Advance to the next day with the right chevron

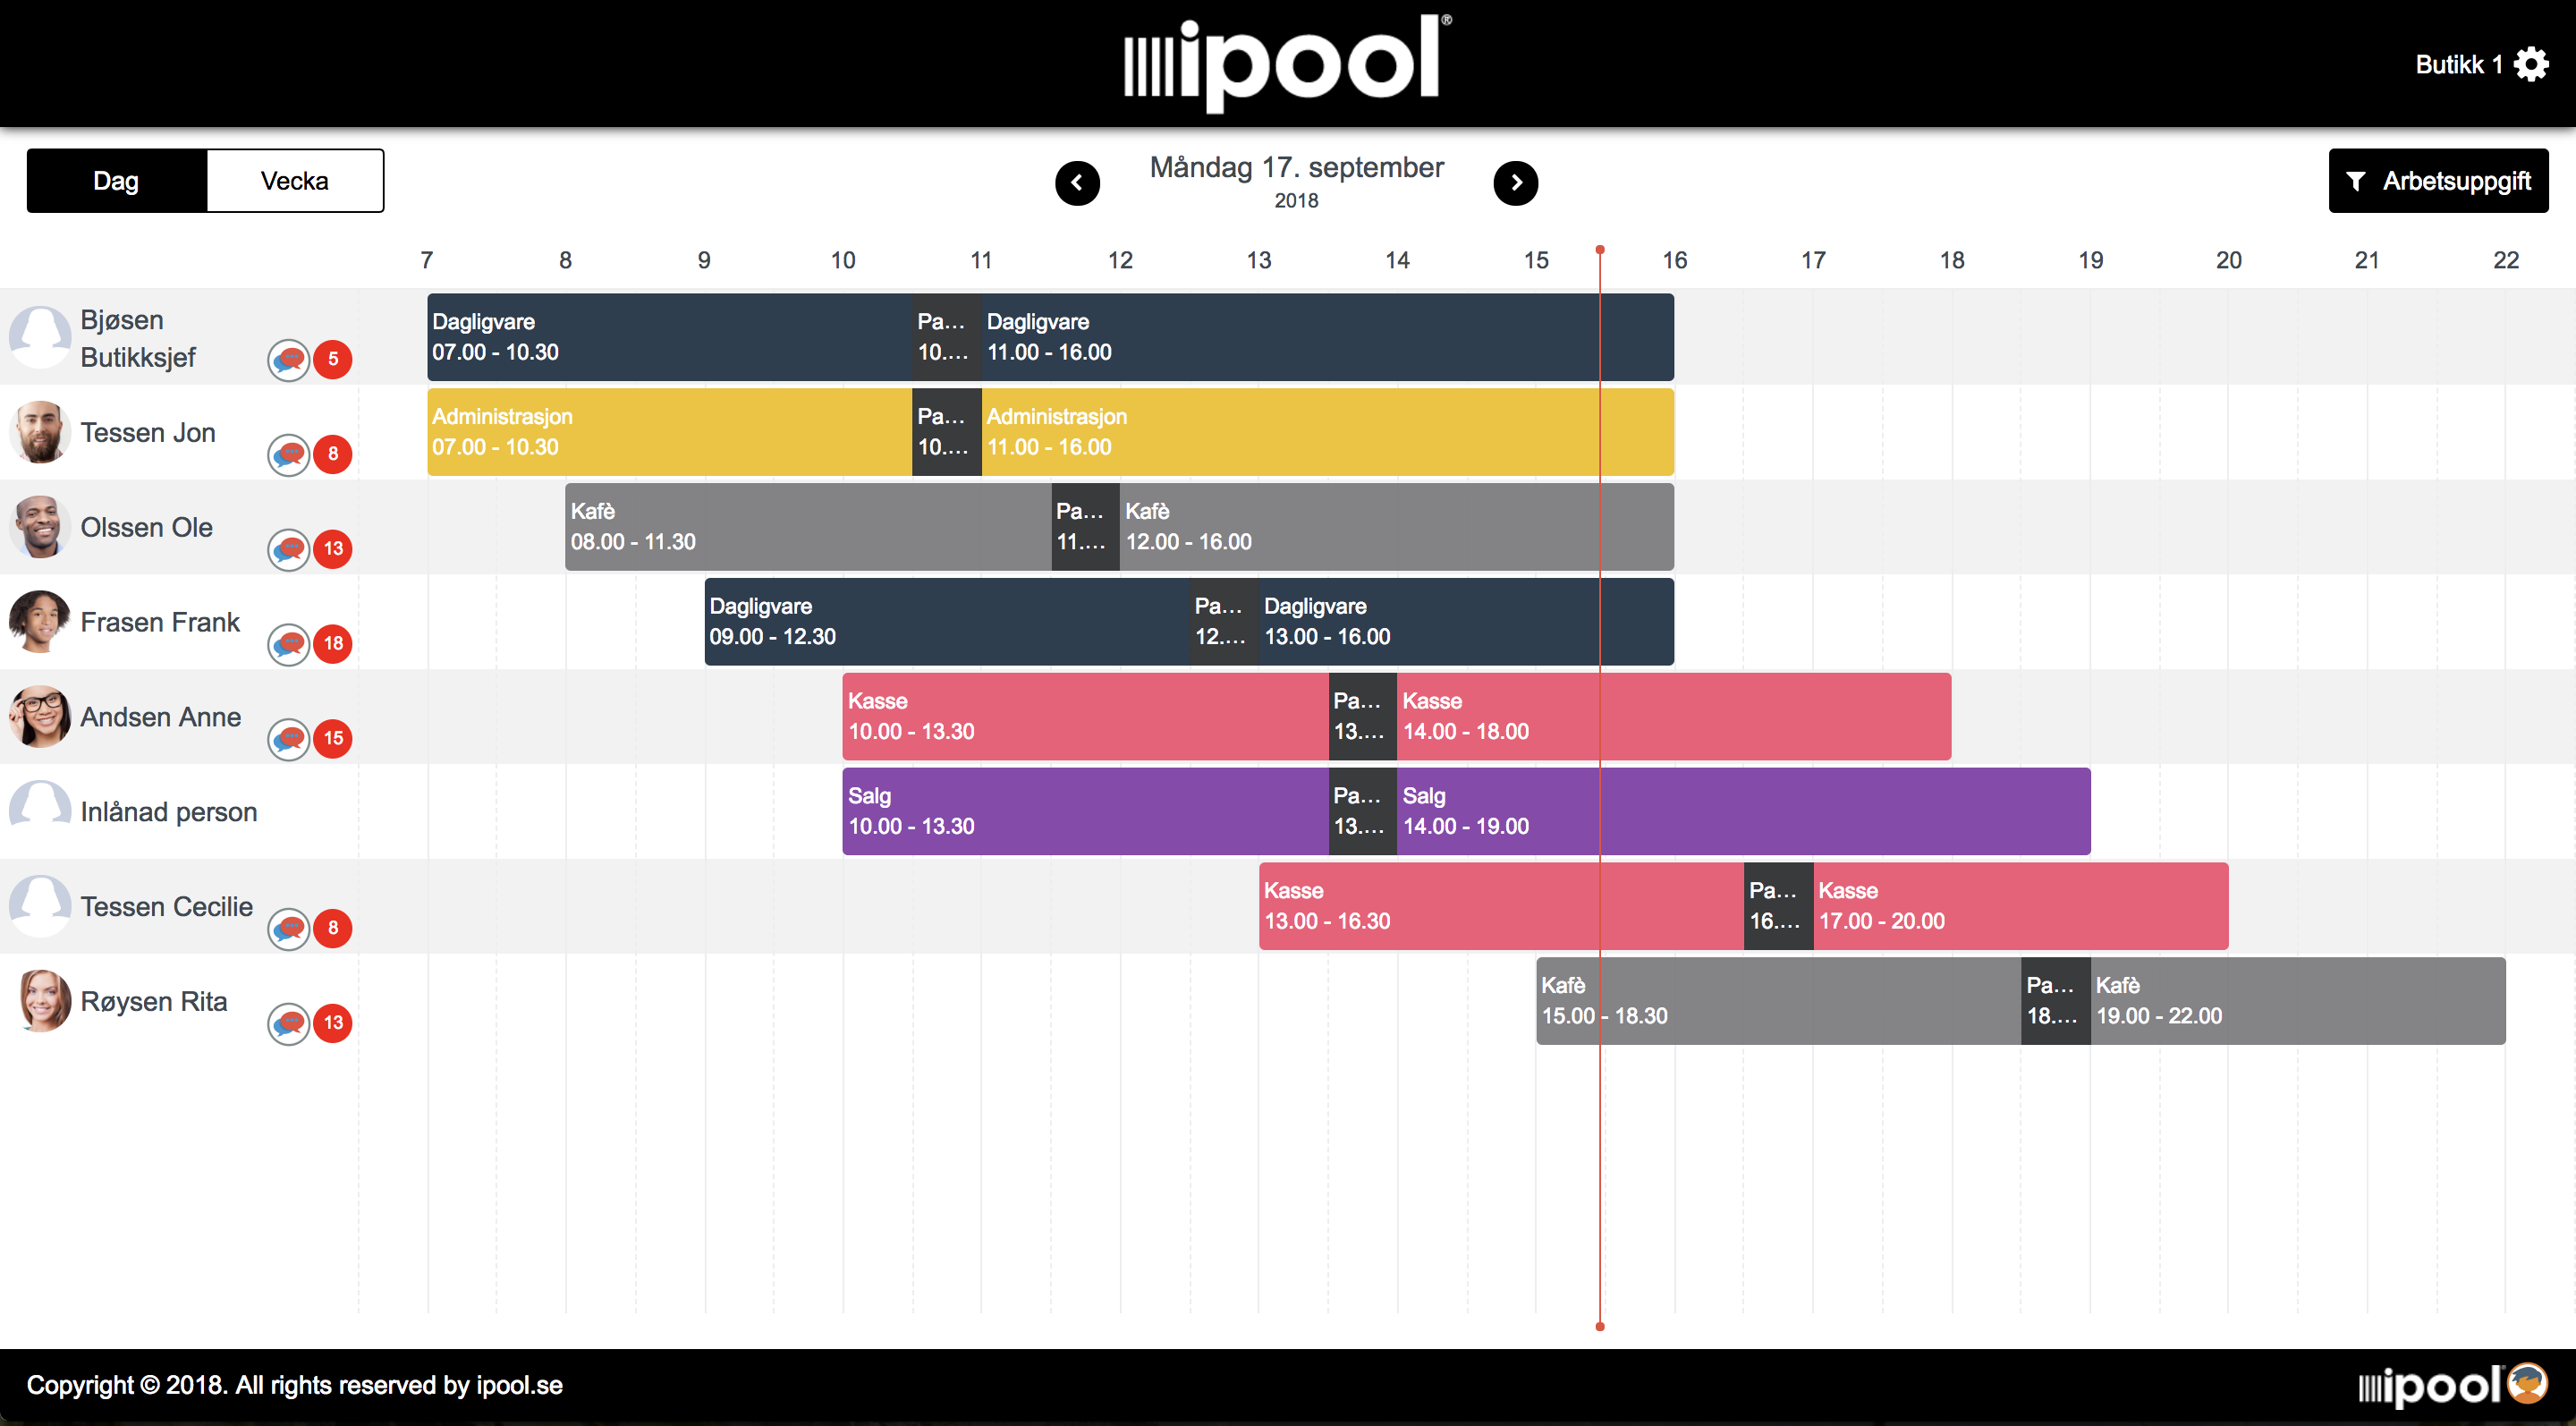click(1516, 183)
